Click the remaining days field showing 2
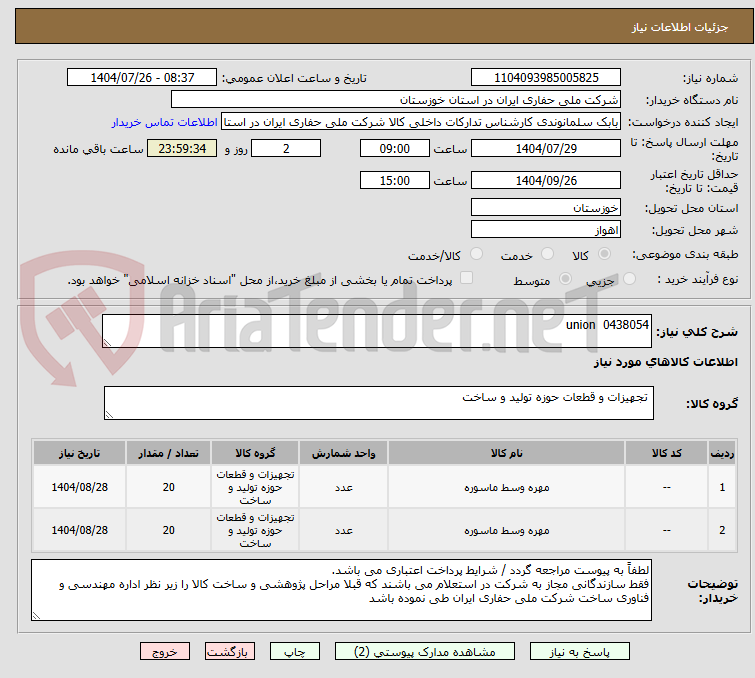The image size is (755, 678). coord(286,148)
